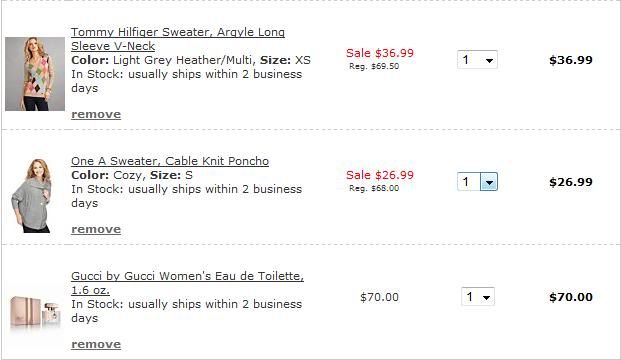Click the bold $26.99 item total
This screenshot has width=621, height=360.
[571, 182]
